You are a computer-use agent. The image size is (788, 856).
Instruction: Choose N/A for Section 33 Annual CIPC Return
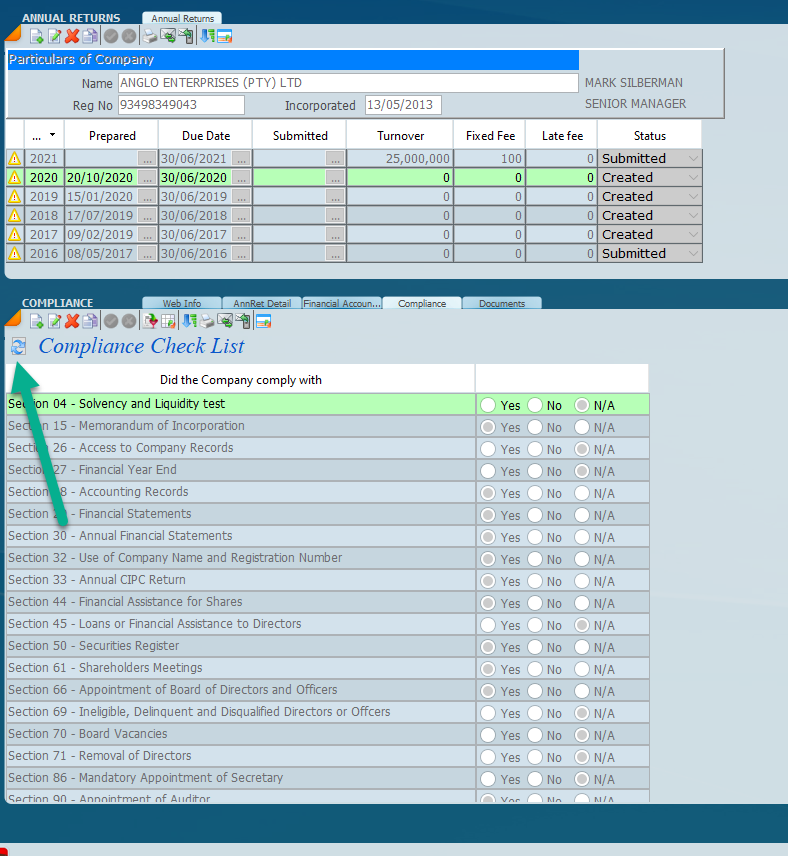[582, 581]
